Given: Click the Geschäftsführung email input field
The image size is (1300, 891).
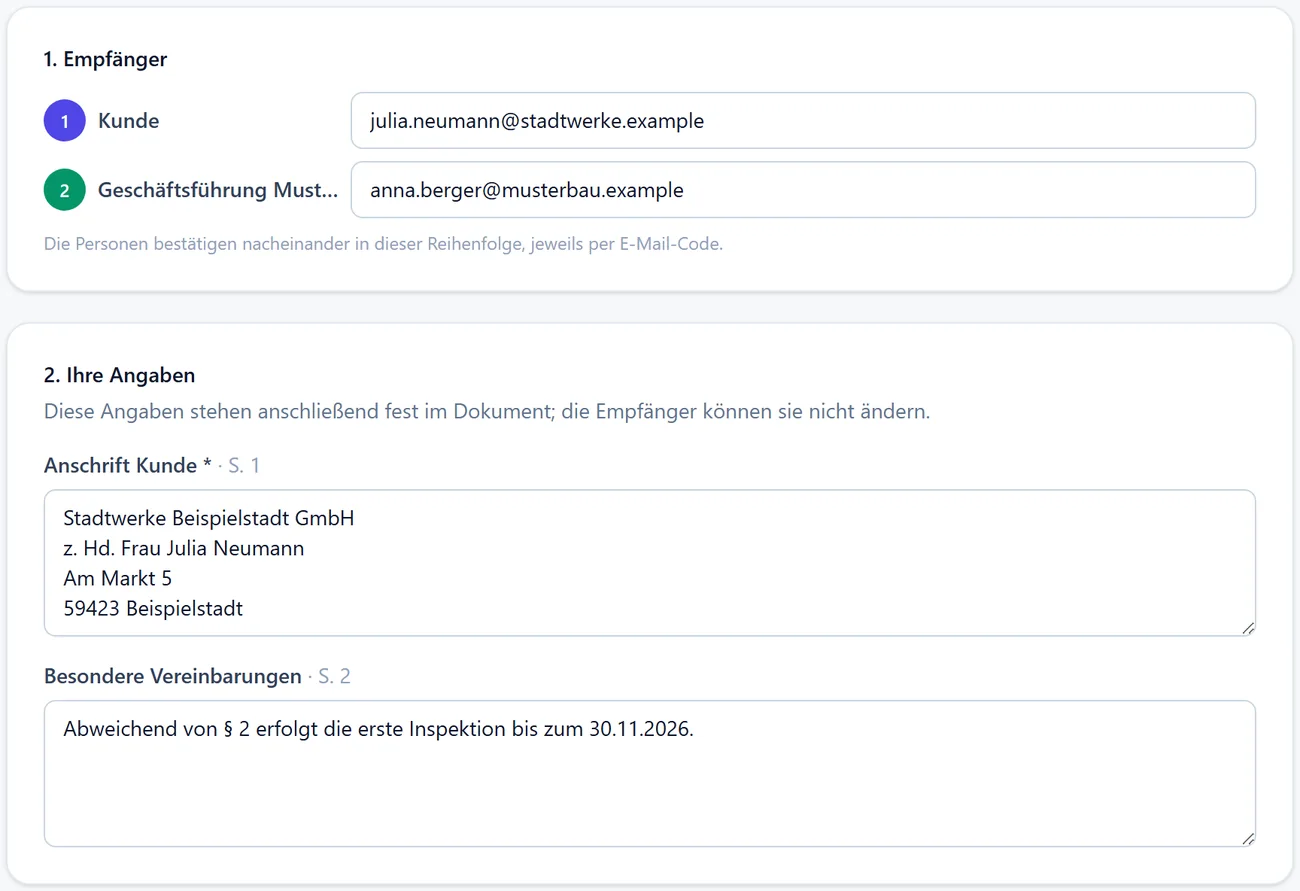Looking at the screenshot, I should (803, 190).
